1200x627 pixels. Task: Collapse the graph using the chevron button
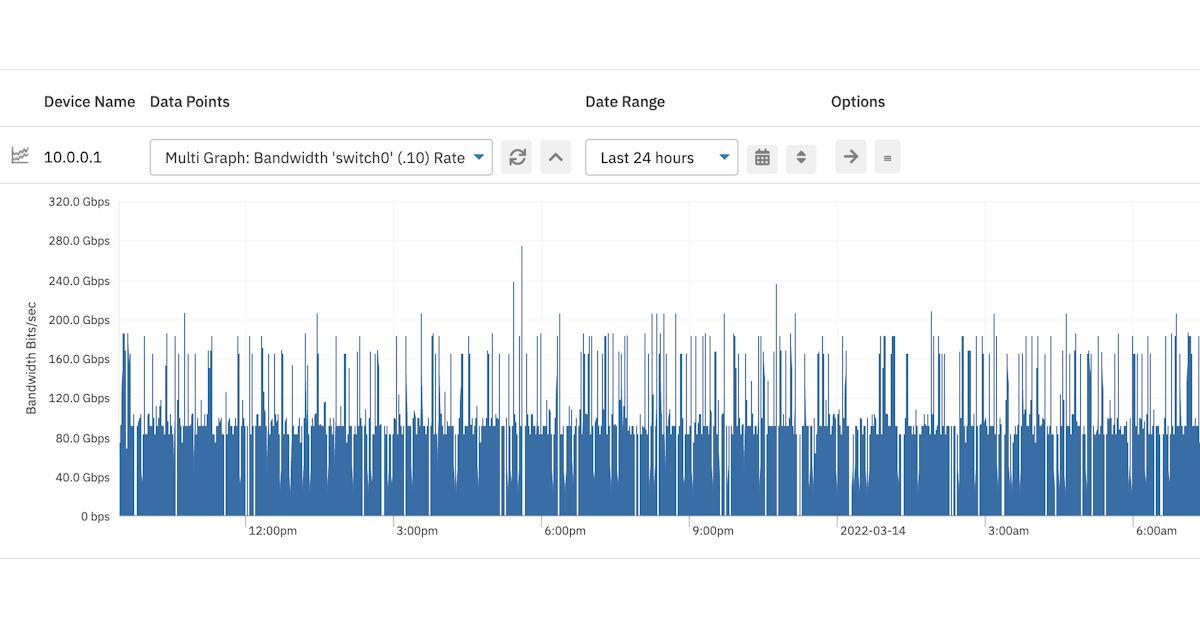(x=556, y=157)
